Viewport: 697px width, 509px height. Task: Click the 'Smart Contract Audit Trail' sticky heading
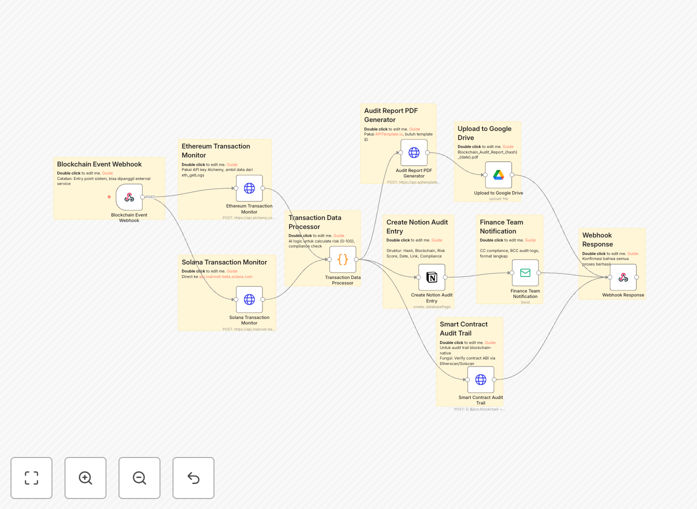463,329
